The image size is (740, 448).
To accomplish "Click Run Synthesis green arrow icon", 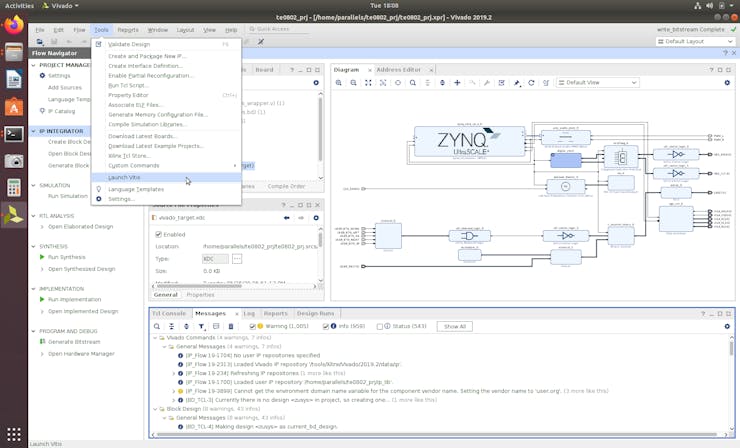I will pyautogui.click(x=41, y=257).
